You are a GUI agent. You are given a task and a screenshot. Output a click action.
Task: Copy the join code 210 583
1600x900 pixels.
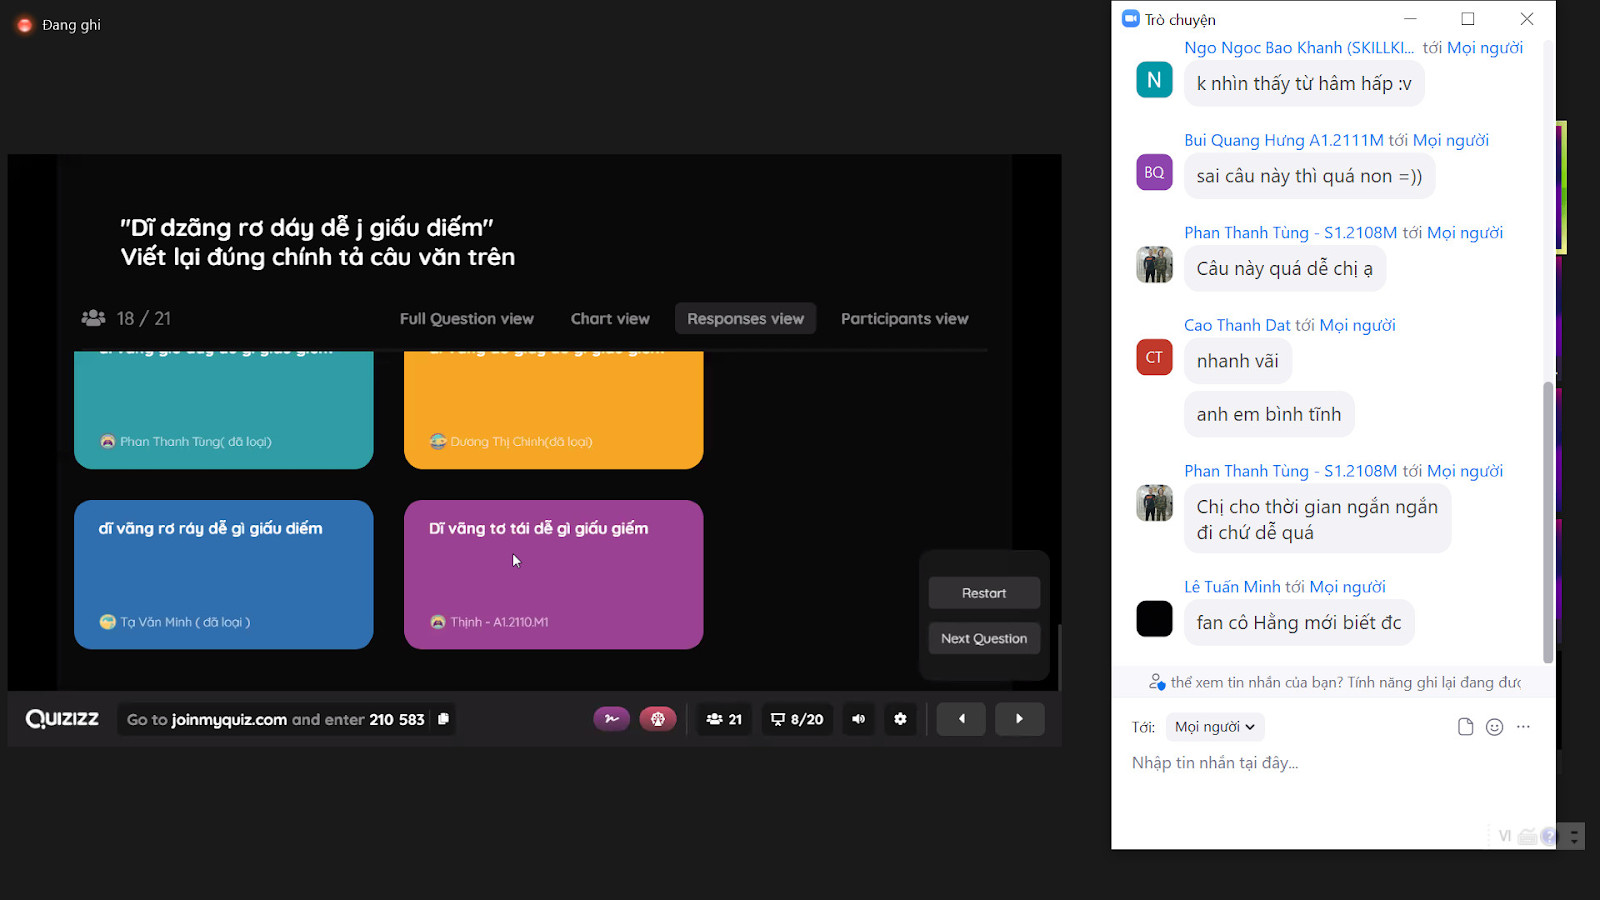tap(443, 719)
